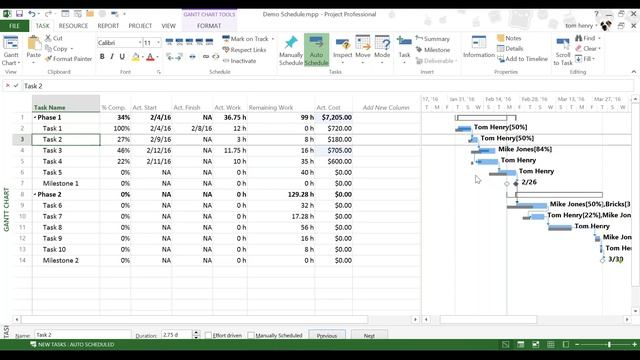
Task: Insert a Summary task
Action: click(x=433, y=39)
